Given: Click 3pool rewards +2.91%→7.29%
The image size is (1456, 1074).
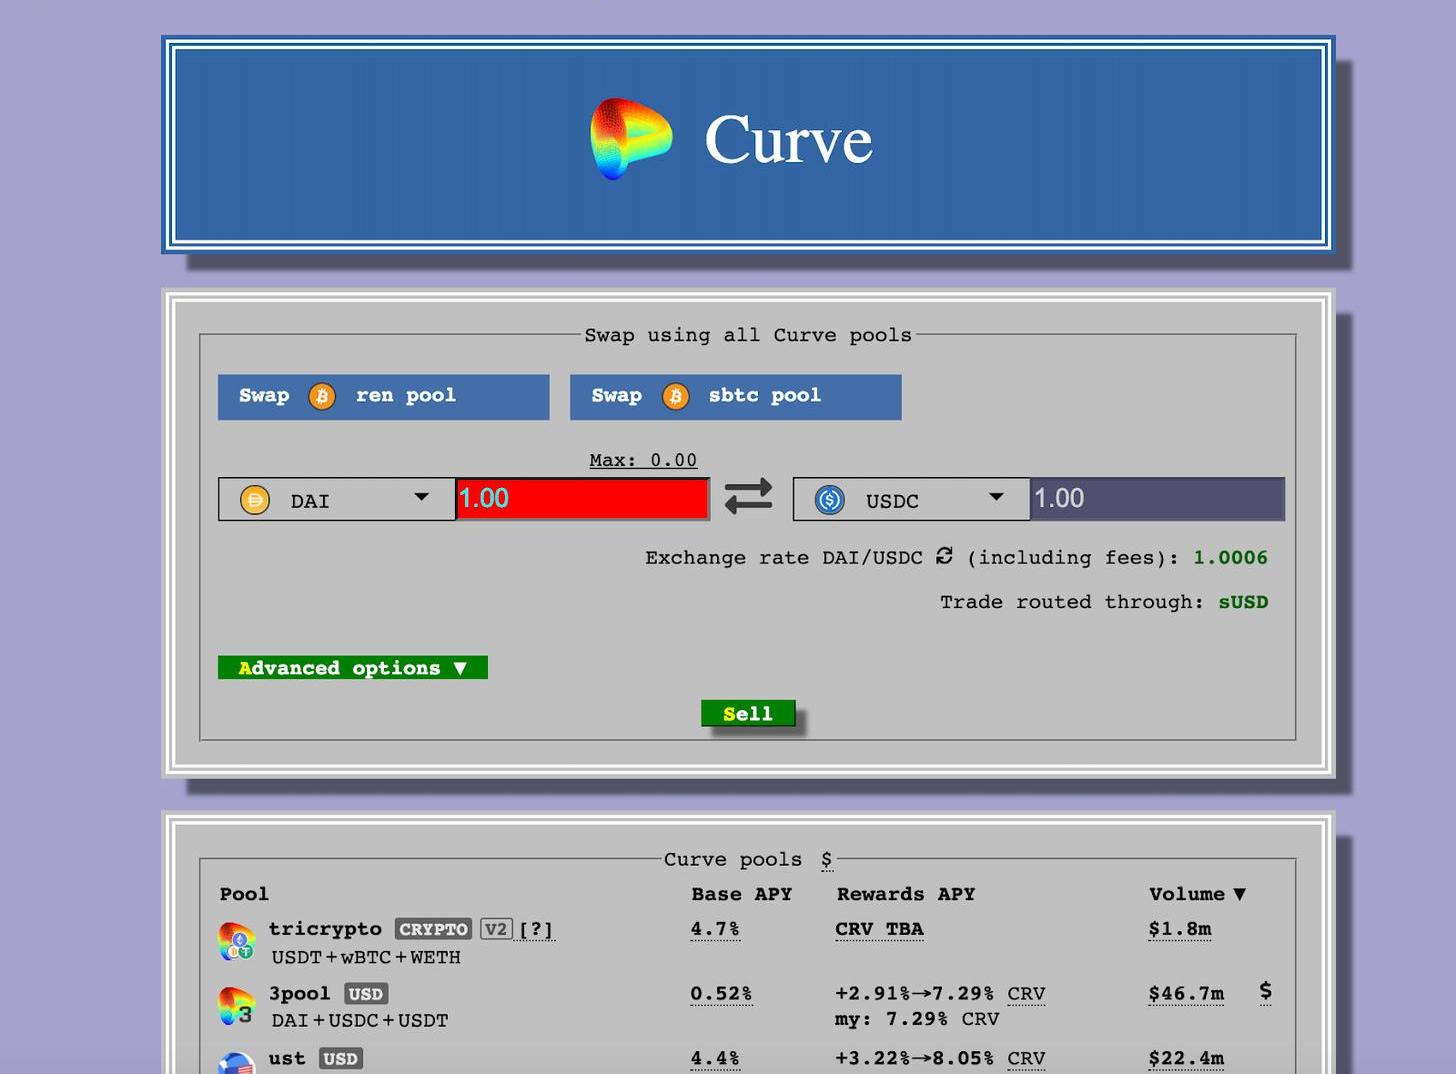Looking at the screenshot, I should [914, 993].
